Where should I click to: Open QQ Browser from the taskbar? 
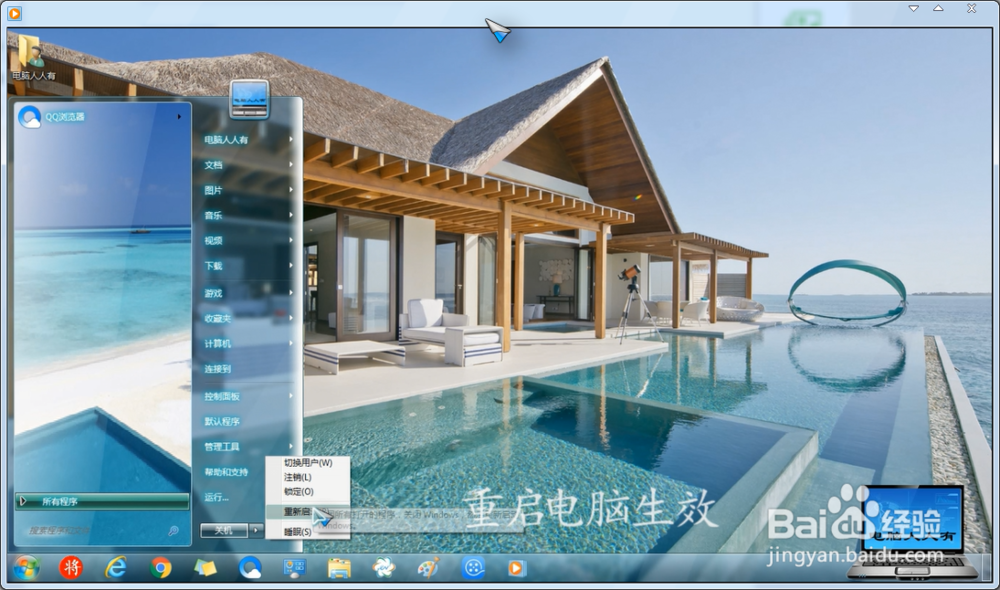249,568
